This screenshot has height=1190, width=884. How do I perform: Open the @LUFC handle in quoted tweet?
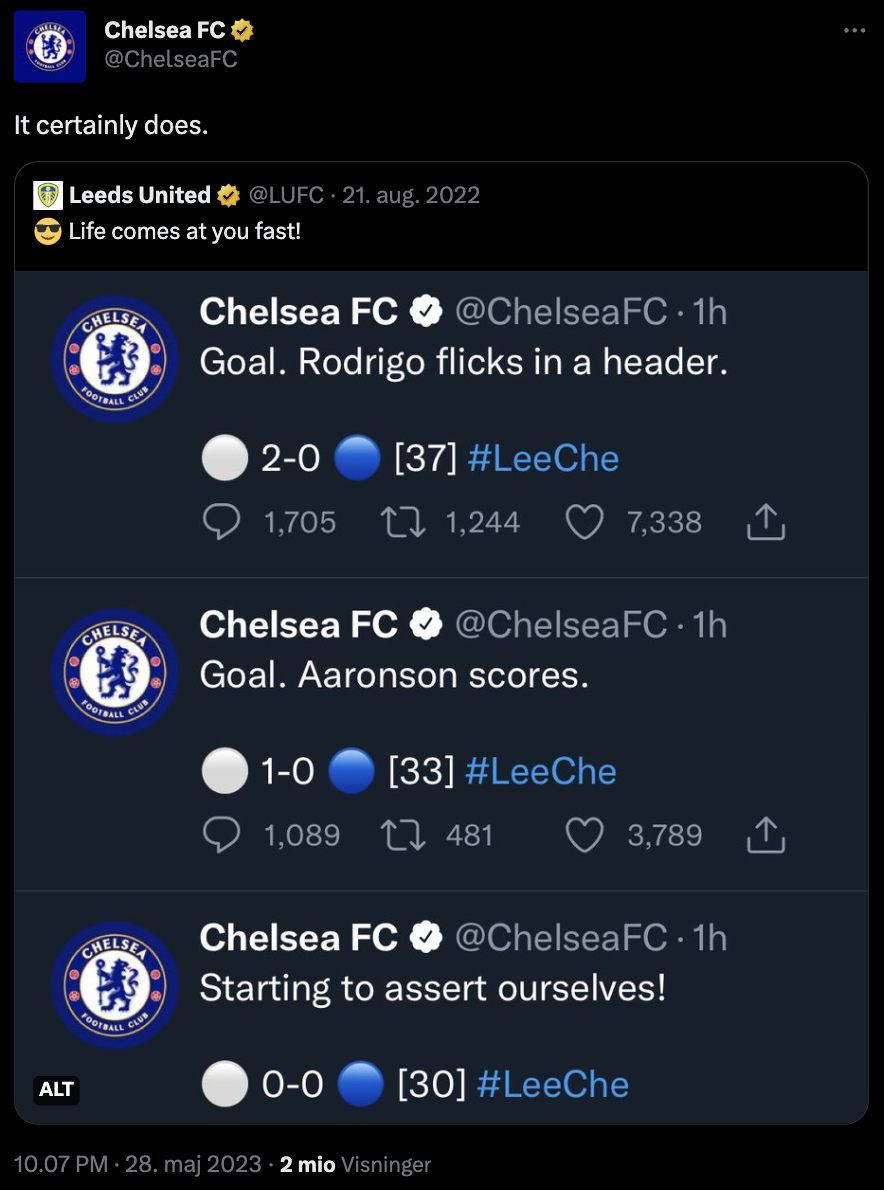[285, 195]
